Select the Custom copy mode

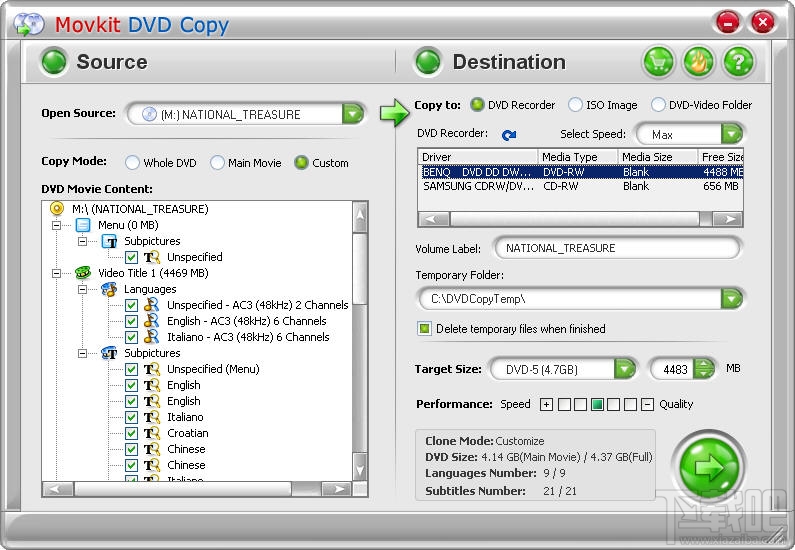(301, 163)
